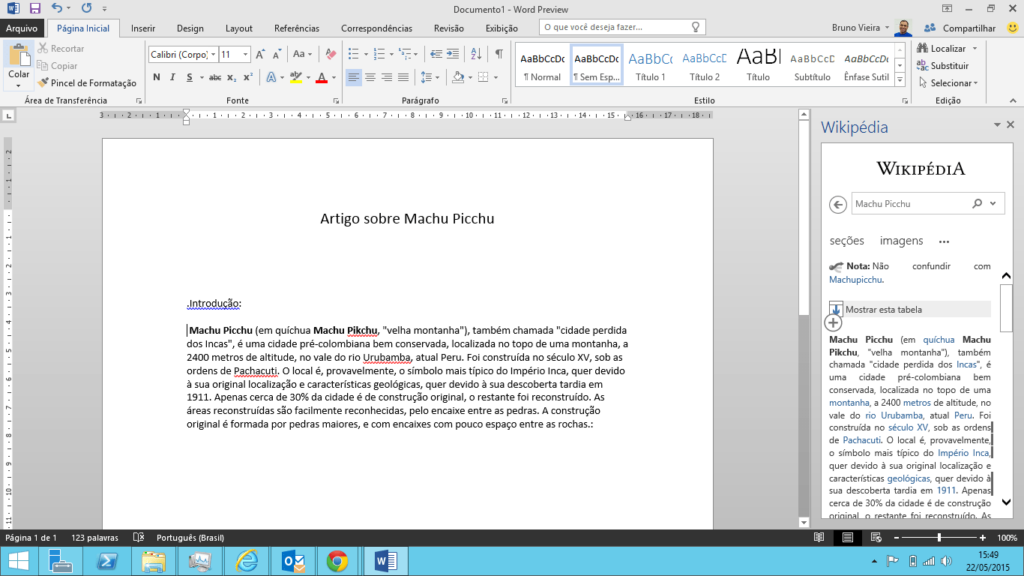Apply subscript formatting
The width and height of the screenshot is (1024, 576).
(231, 78)
